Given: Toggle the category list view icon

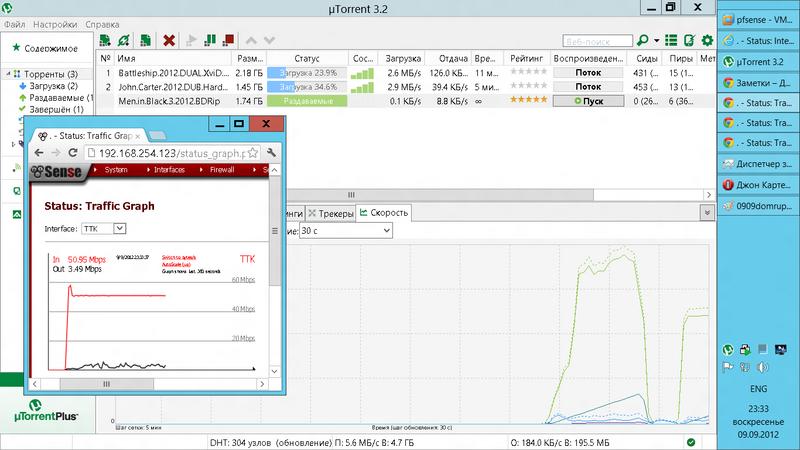Looking at the screenshot, I should coord(671,40).
